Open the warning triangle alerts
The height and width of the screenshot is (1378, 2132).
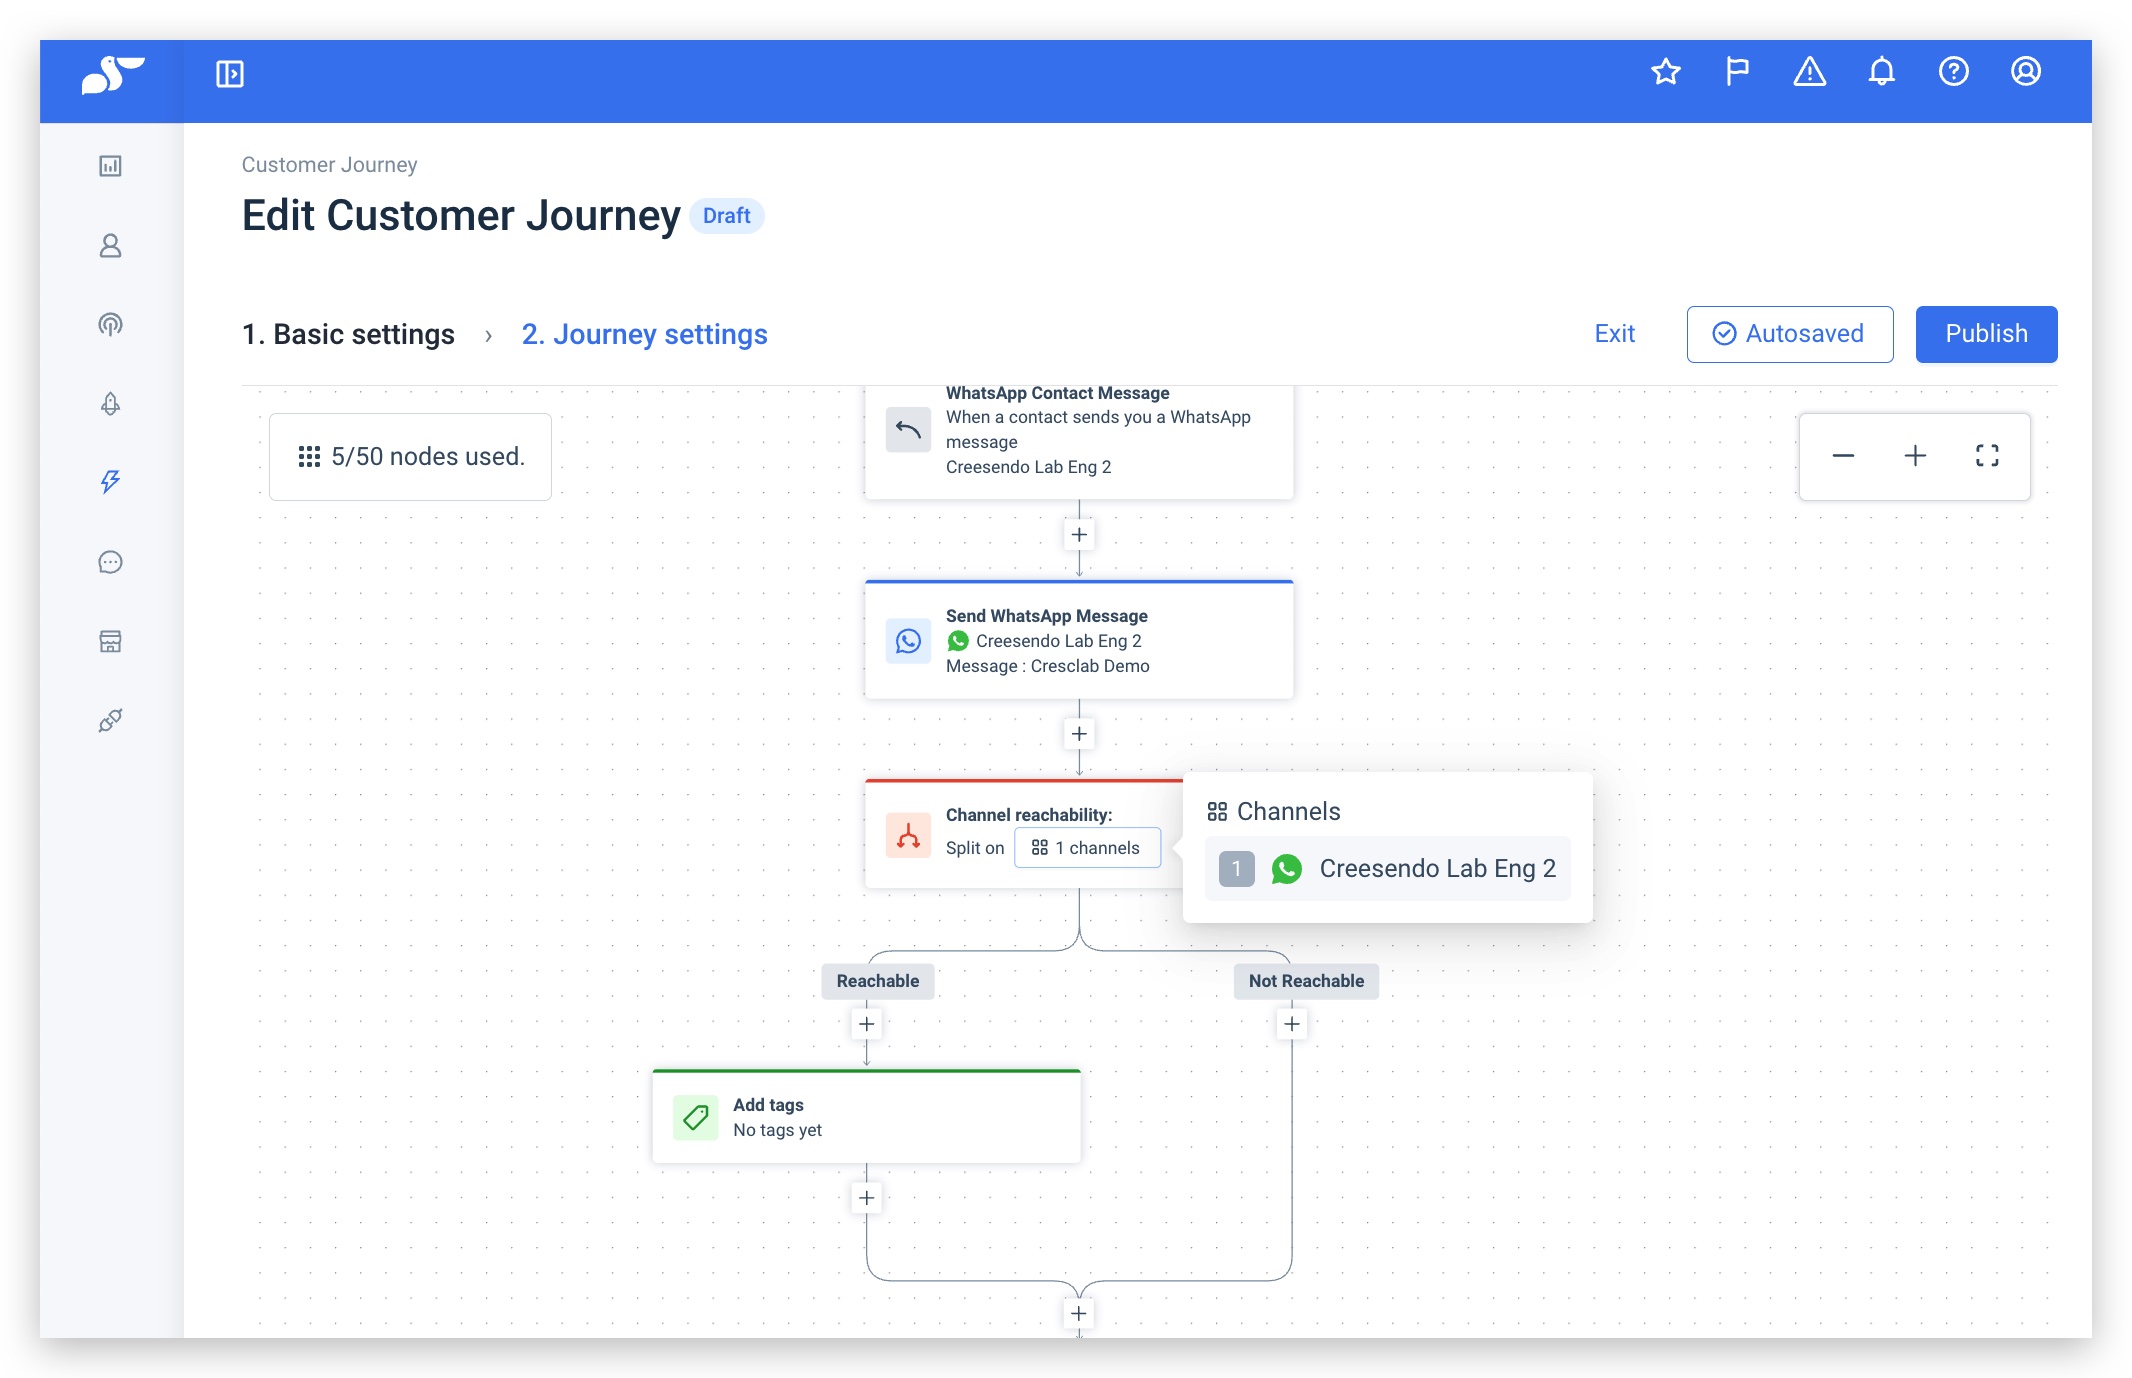point(1810,72)
